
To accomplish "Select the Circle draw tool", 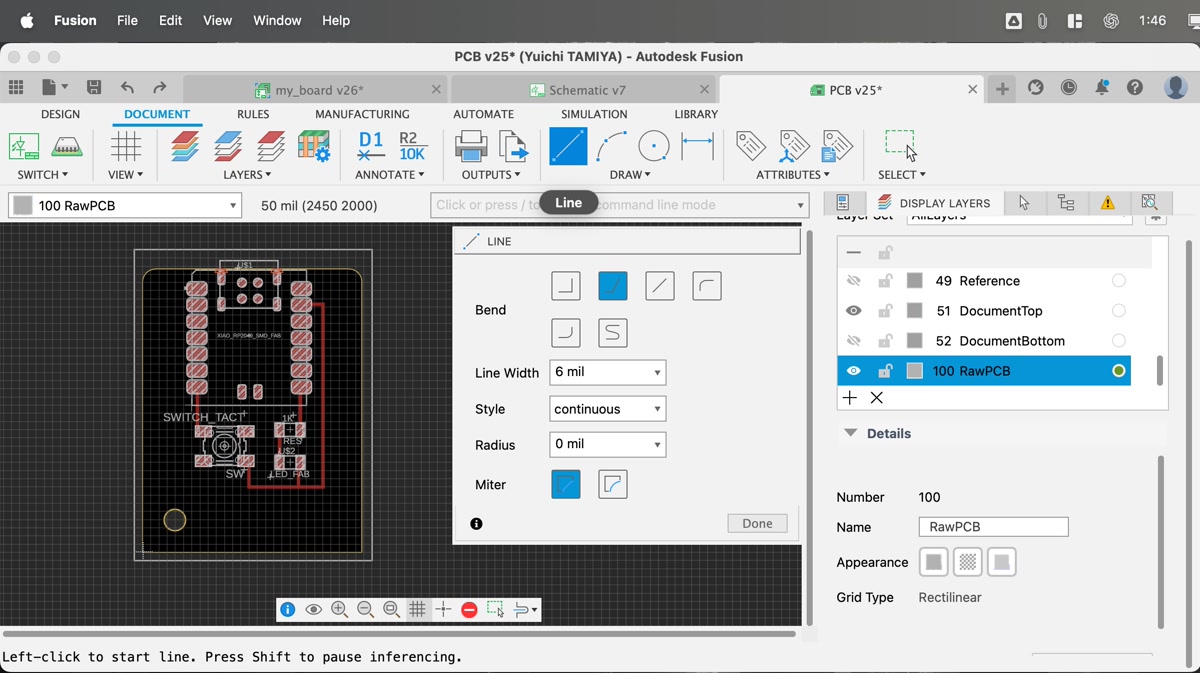I will pyautogui.click(x=654, y=147).
